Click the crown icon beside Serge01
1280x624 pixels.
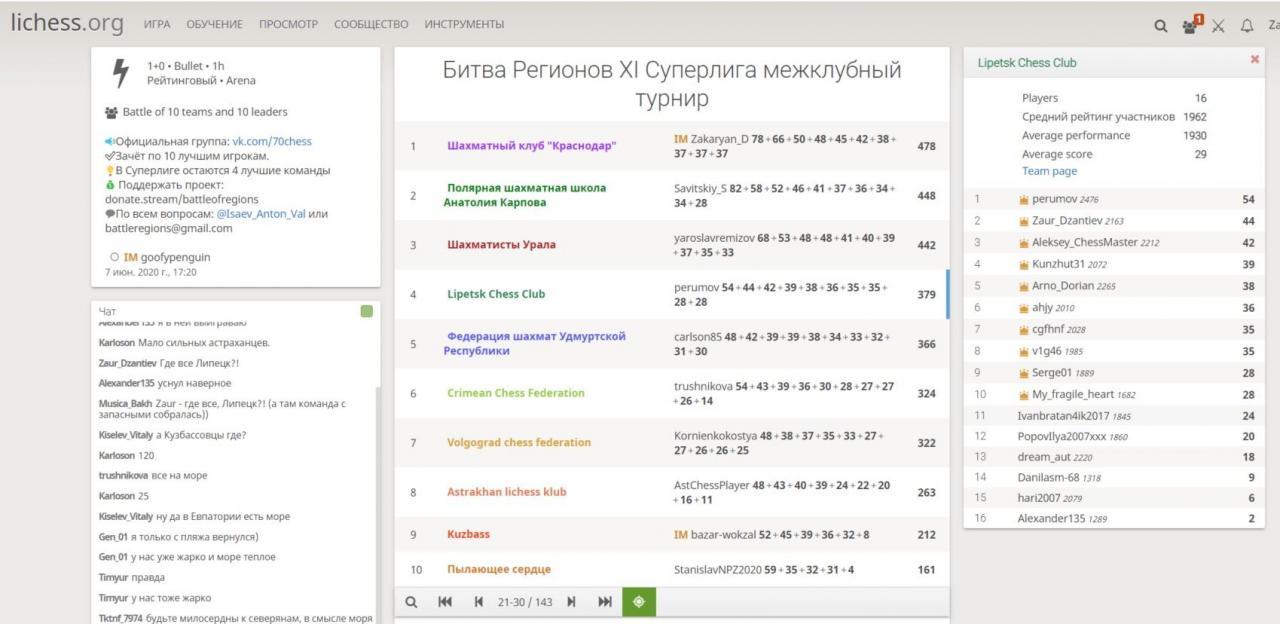click(1024, 373)
